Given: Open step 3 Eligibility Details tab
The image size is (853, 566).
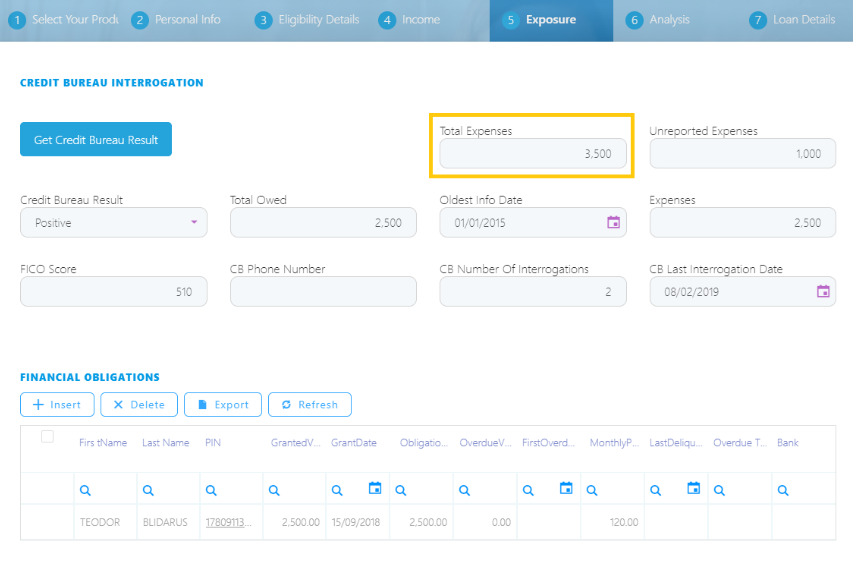Looking at the screenshot, I should (x=307, y=20).
